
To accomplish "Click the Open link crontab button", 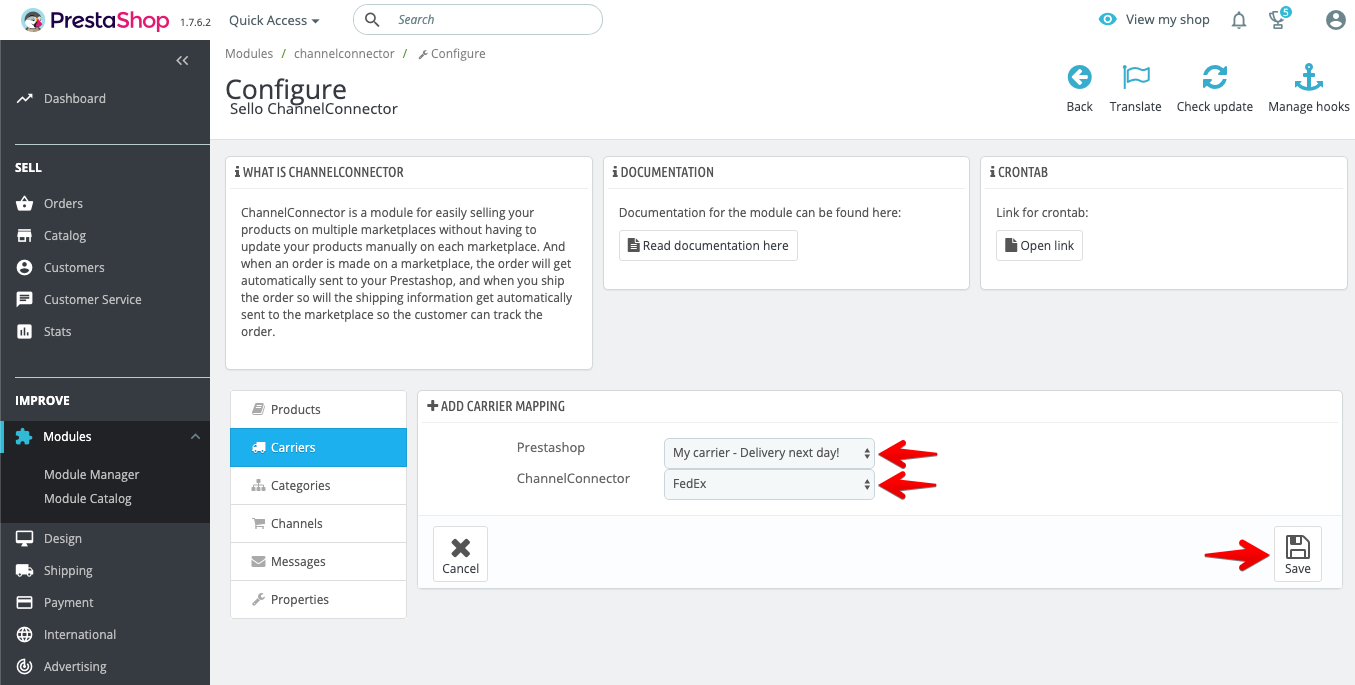I will coord(1039,245).
